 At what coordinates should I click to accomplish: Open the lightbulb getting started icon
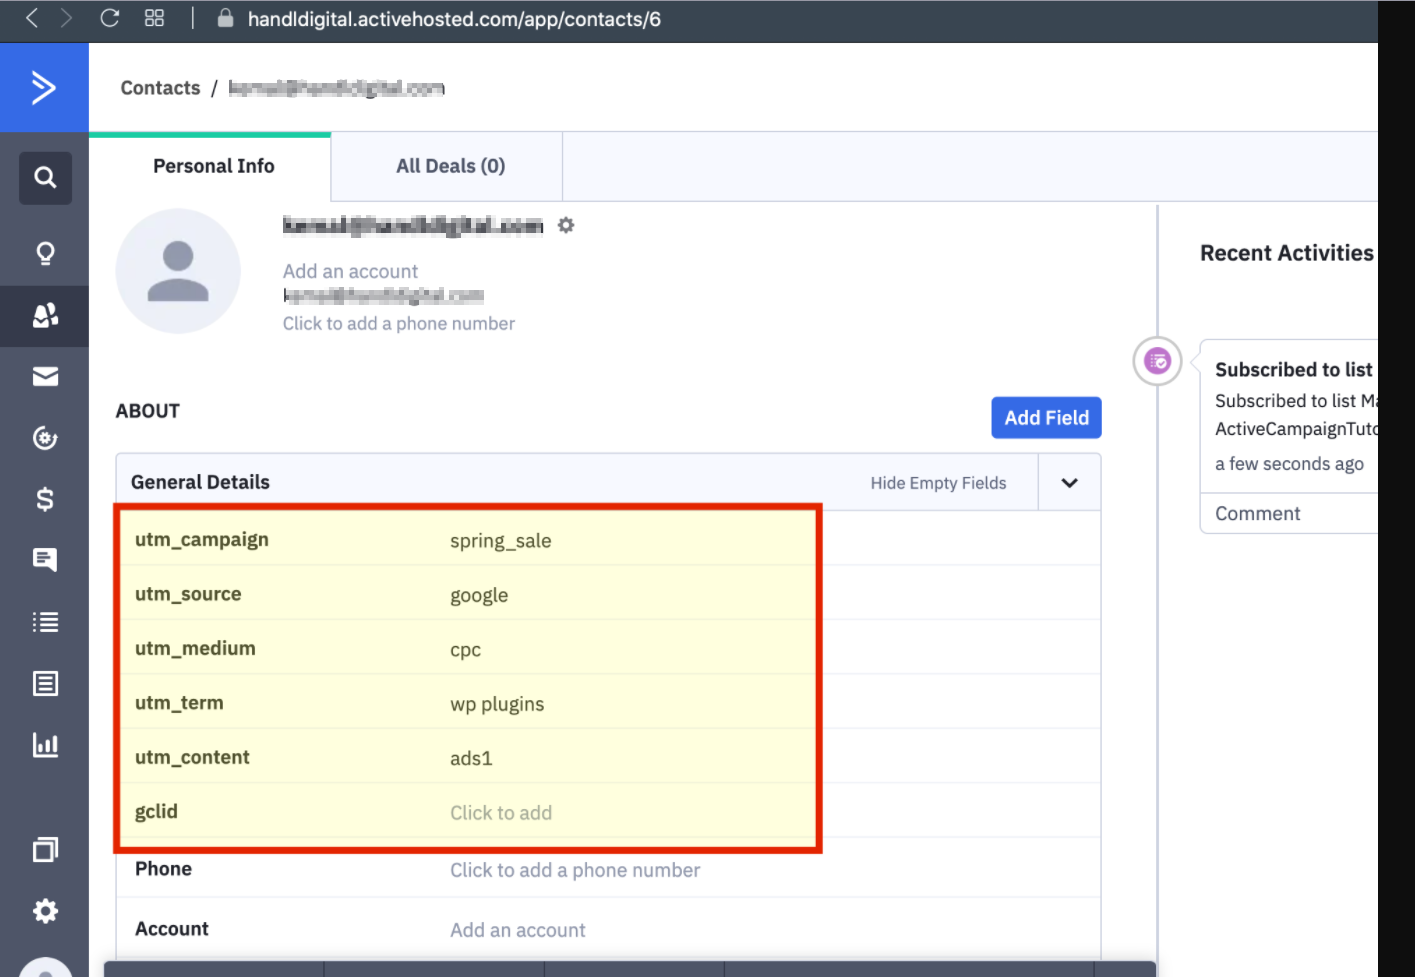(45, 253)
